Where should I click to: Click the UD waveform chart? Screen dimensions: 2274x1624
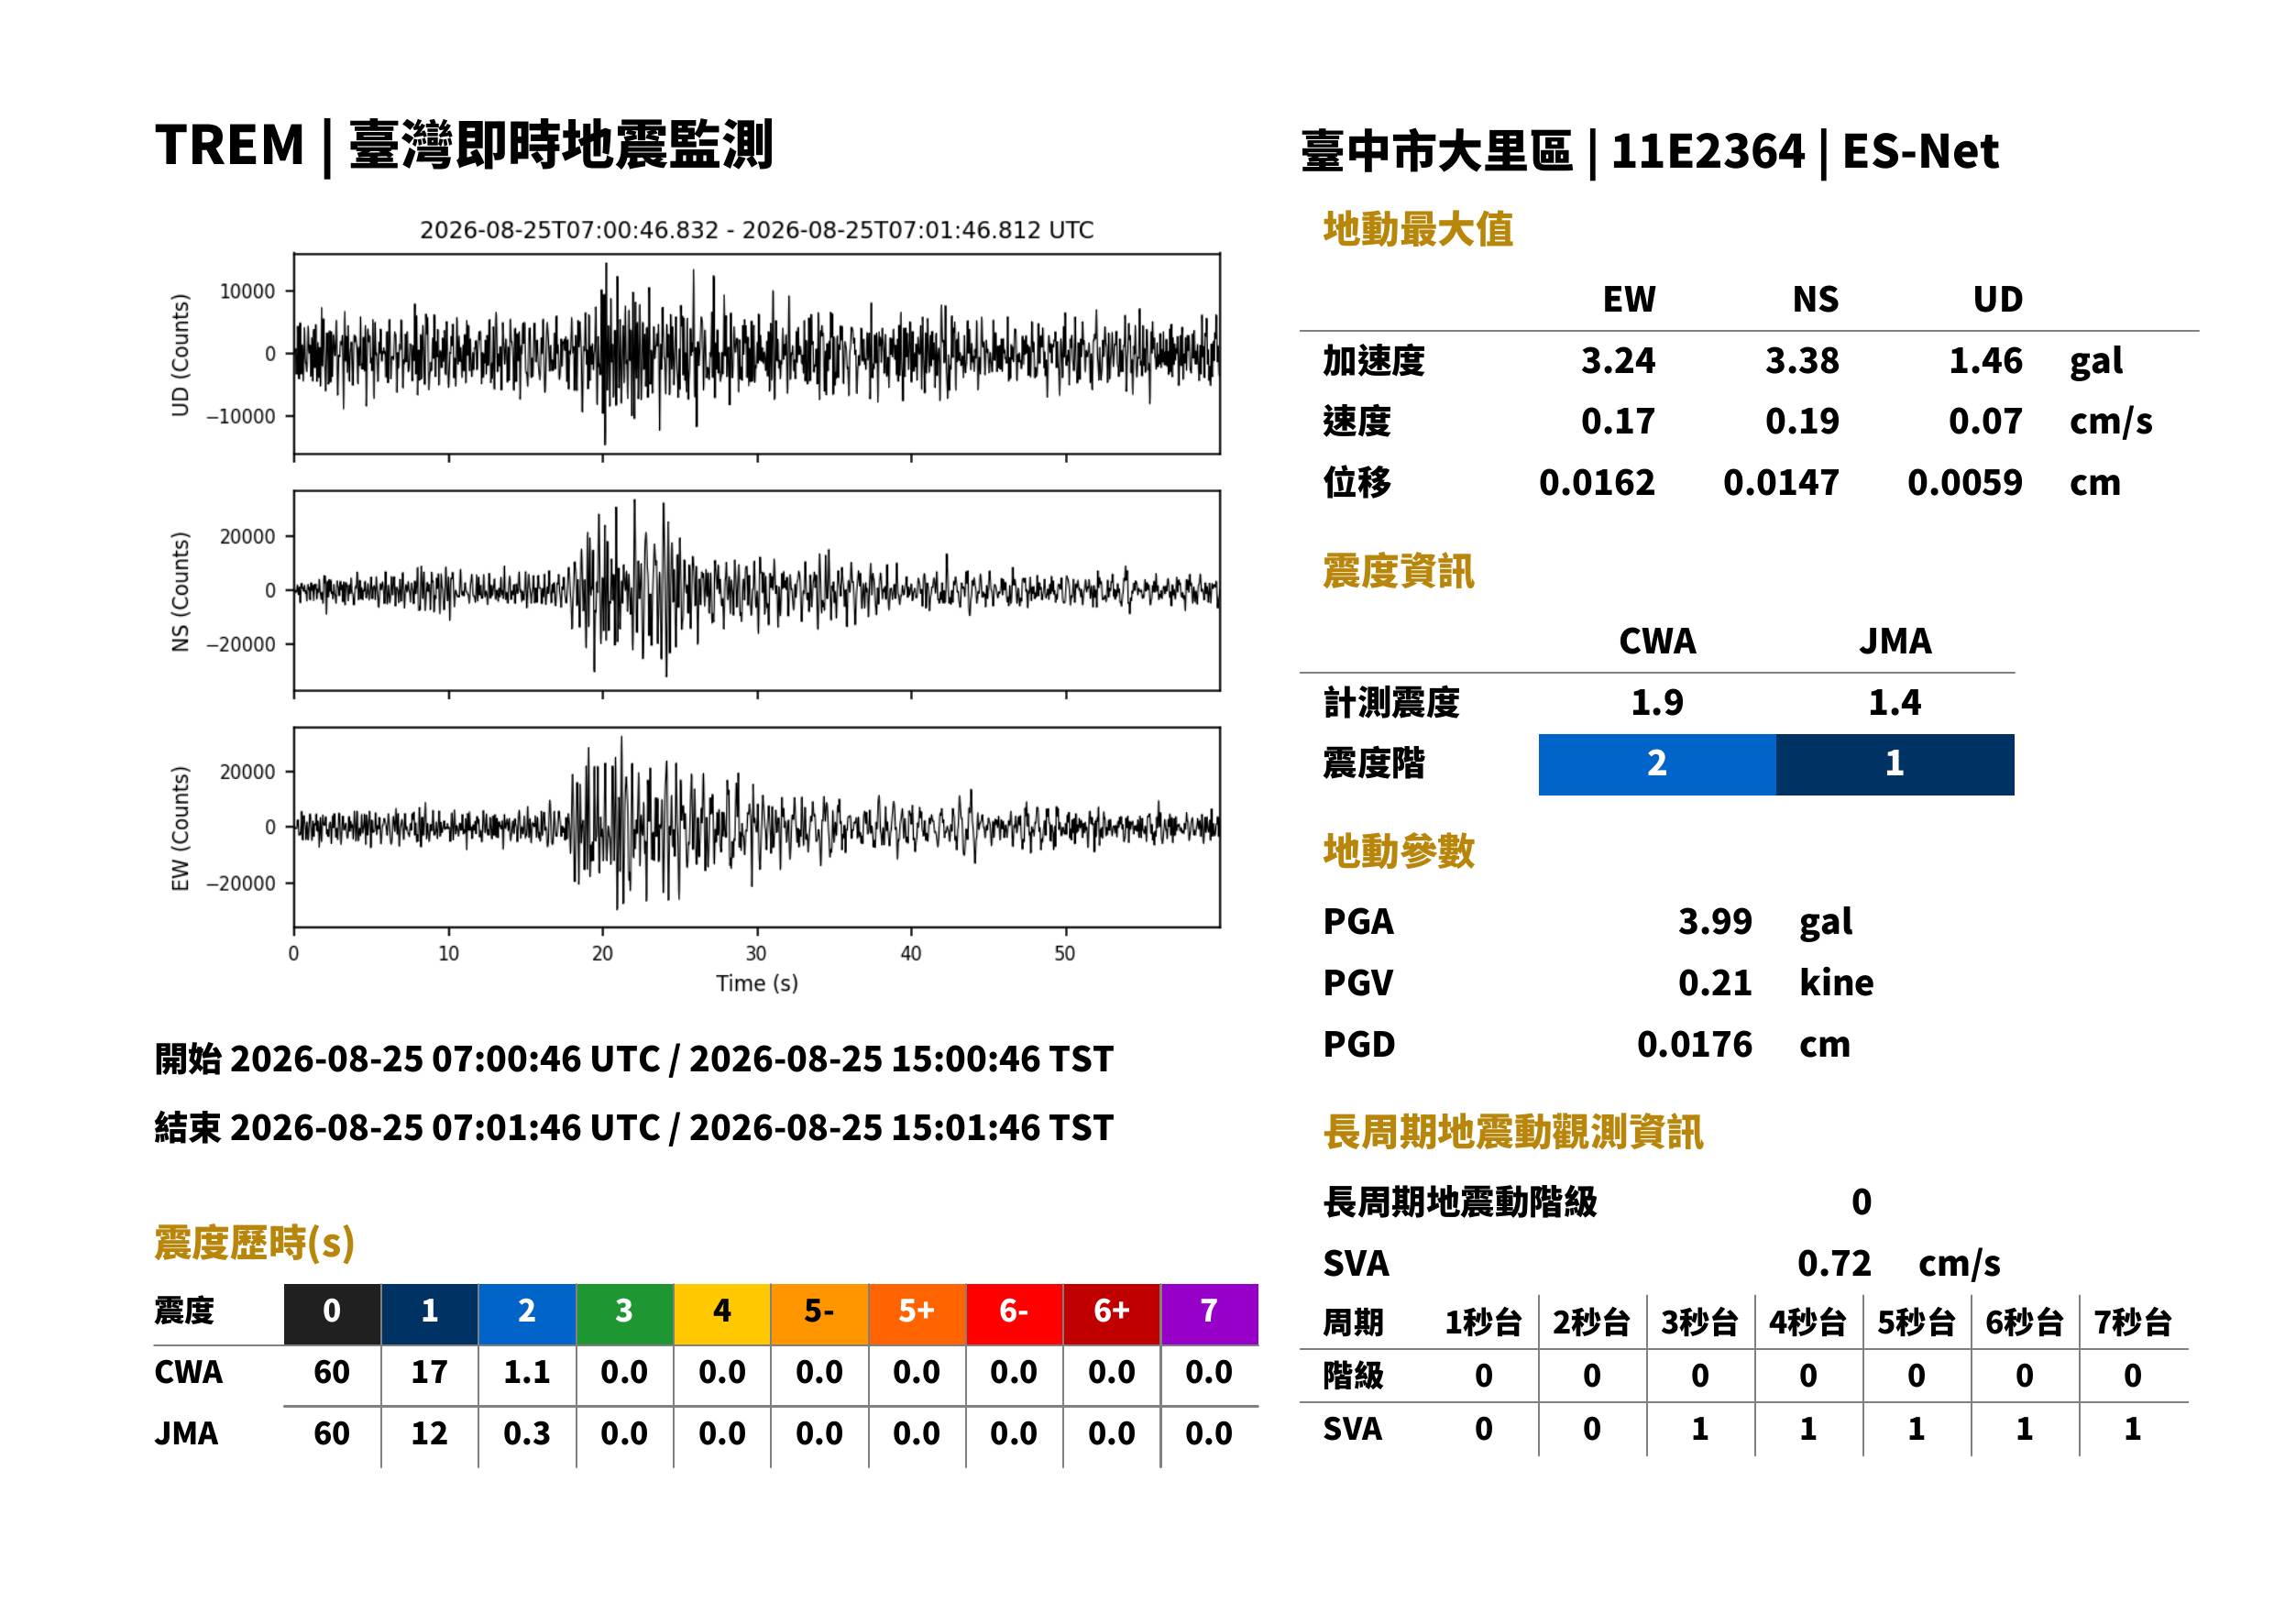point(757,354)
